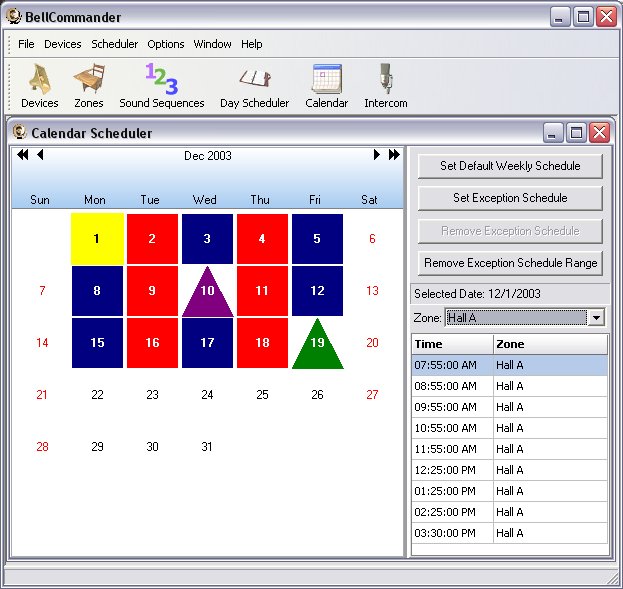Open the Calendar toolbar icon
This screenshot has height=589, width=623.
coord(327,85)
